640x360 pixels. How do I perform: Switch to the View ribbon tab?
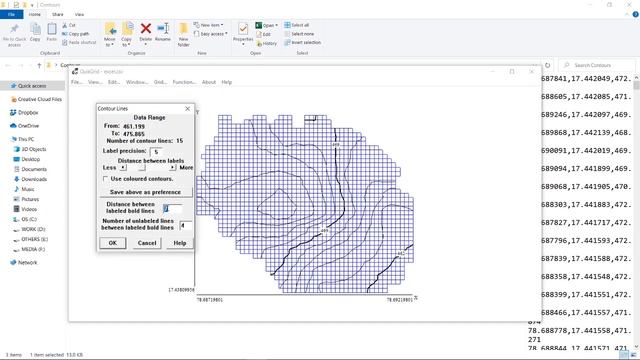[x=79, y=14]
